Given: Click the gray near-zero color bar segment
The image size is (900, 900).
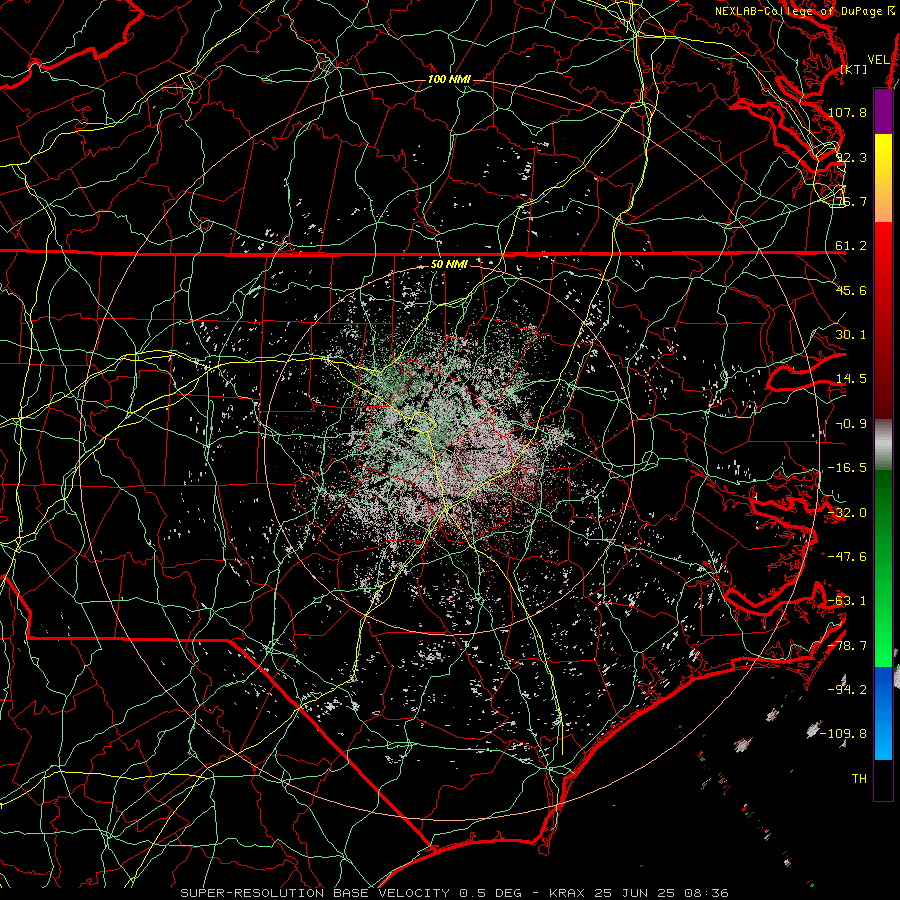Looking at the screenshot, I should click(x=883, y=445).
